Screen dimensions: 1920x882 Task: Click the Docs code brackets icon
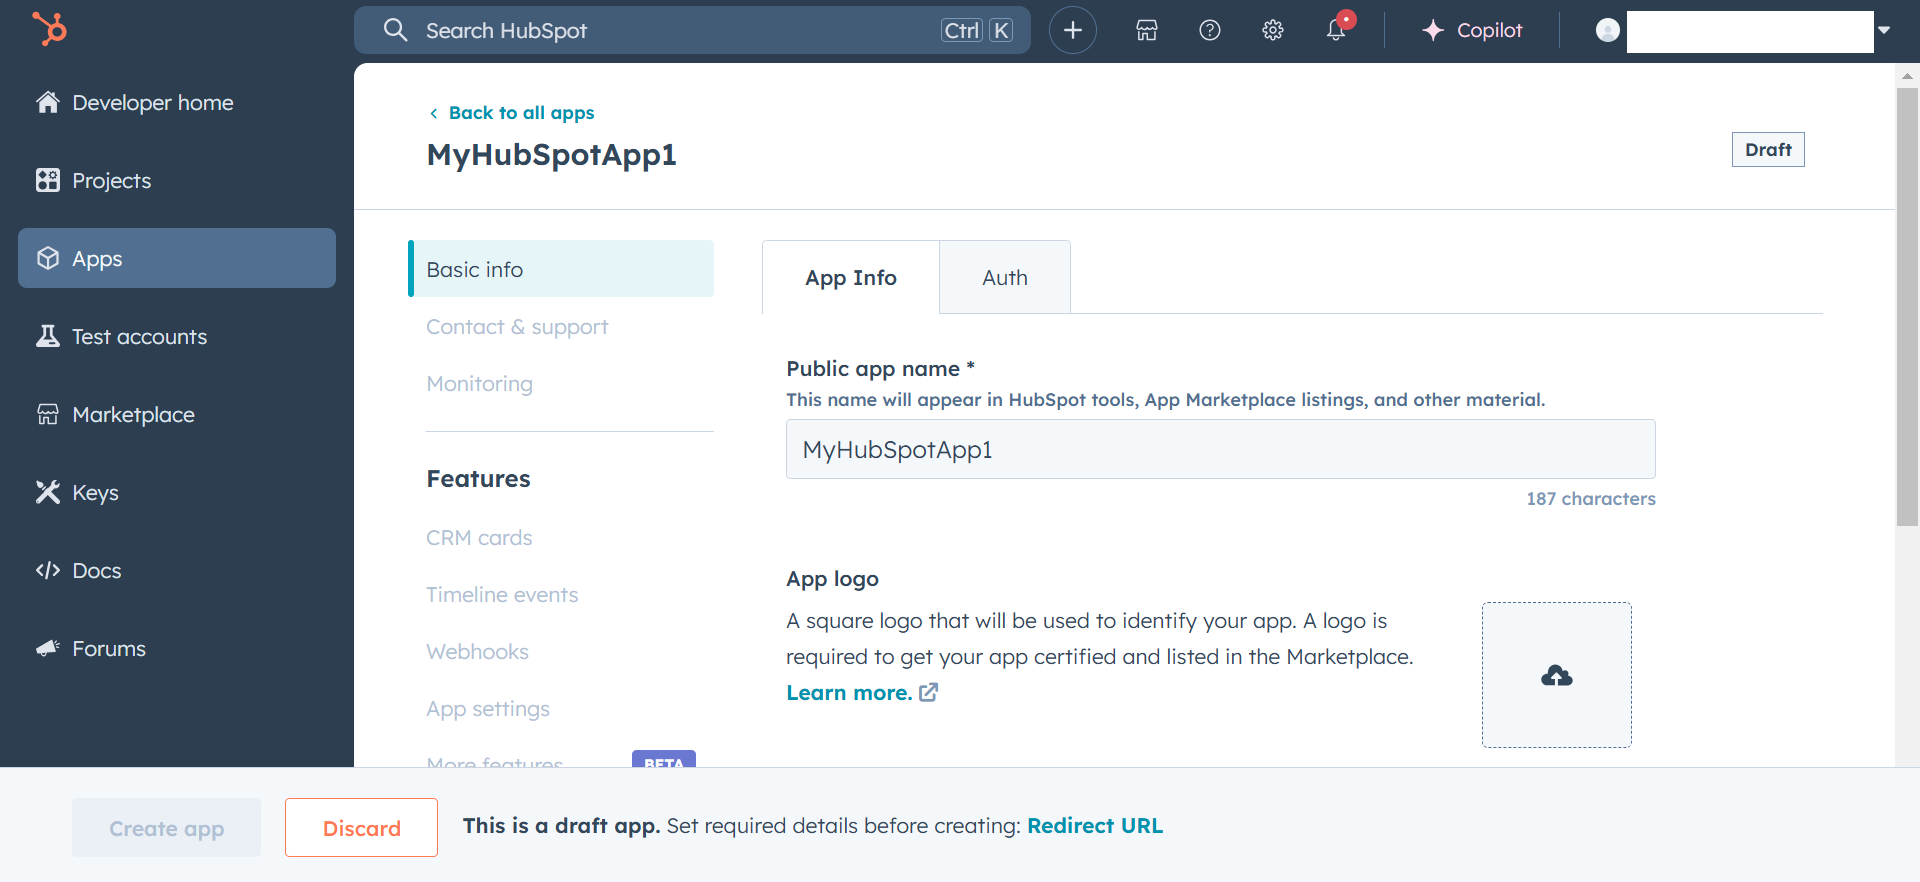48,570
